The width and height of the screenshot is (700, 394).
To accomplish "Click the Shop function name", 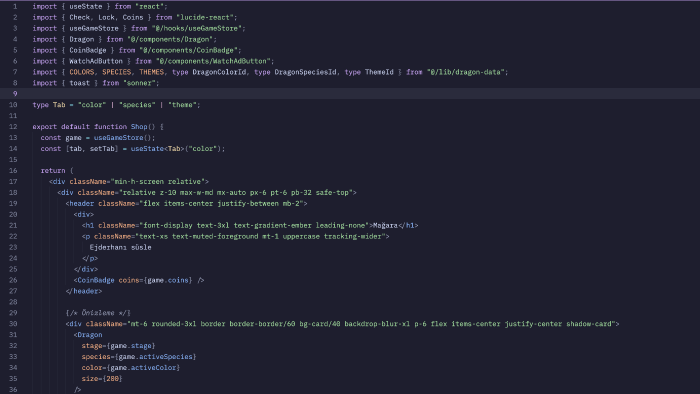I will [x=139, y=127].
